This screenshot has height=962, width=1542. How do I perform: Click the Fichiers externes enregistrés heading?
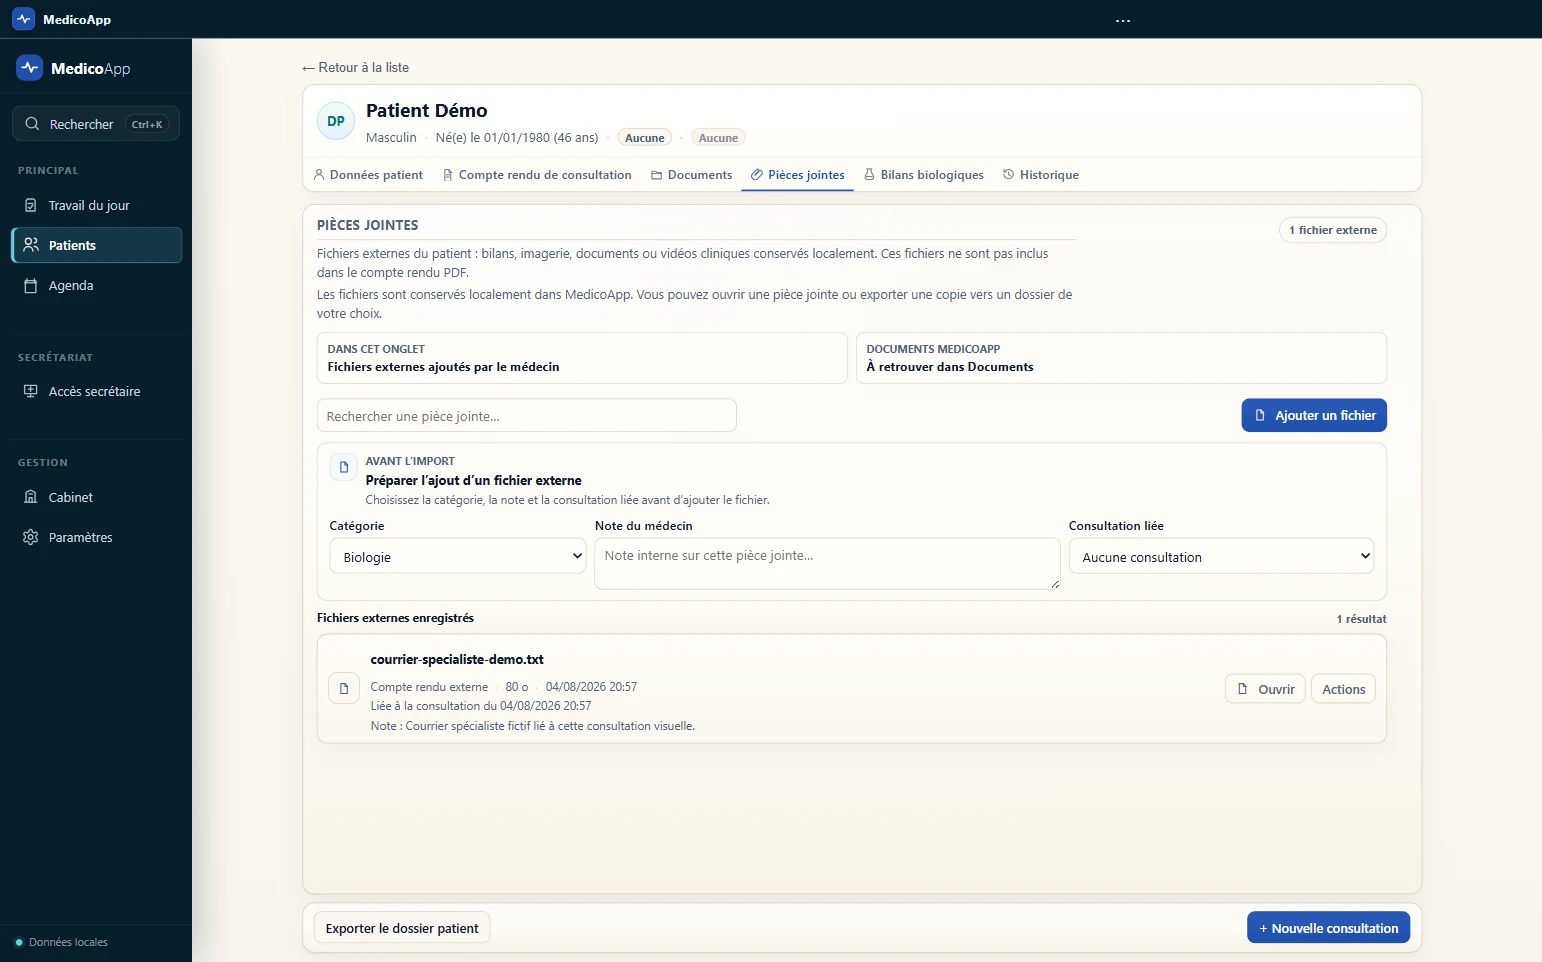[x=395, y=618]
